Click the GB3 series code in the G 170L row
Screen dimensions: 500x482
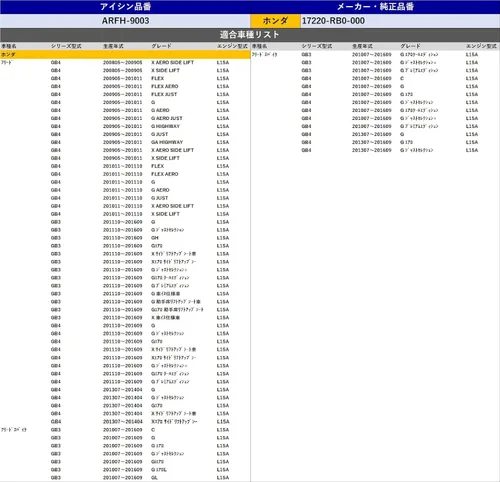click(56, 470)
